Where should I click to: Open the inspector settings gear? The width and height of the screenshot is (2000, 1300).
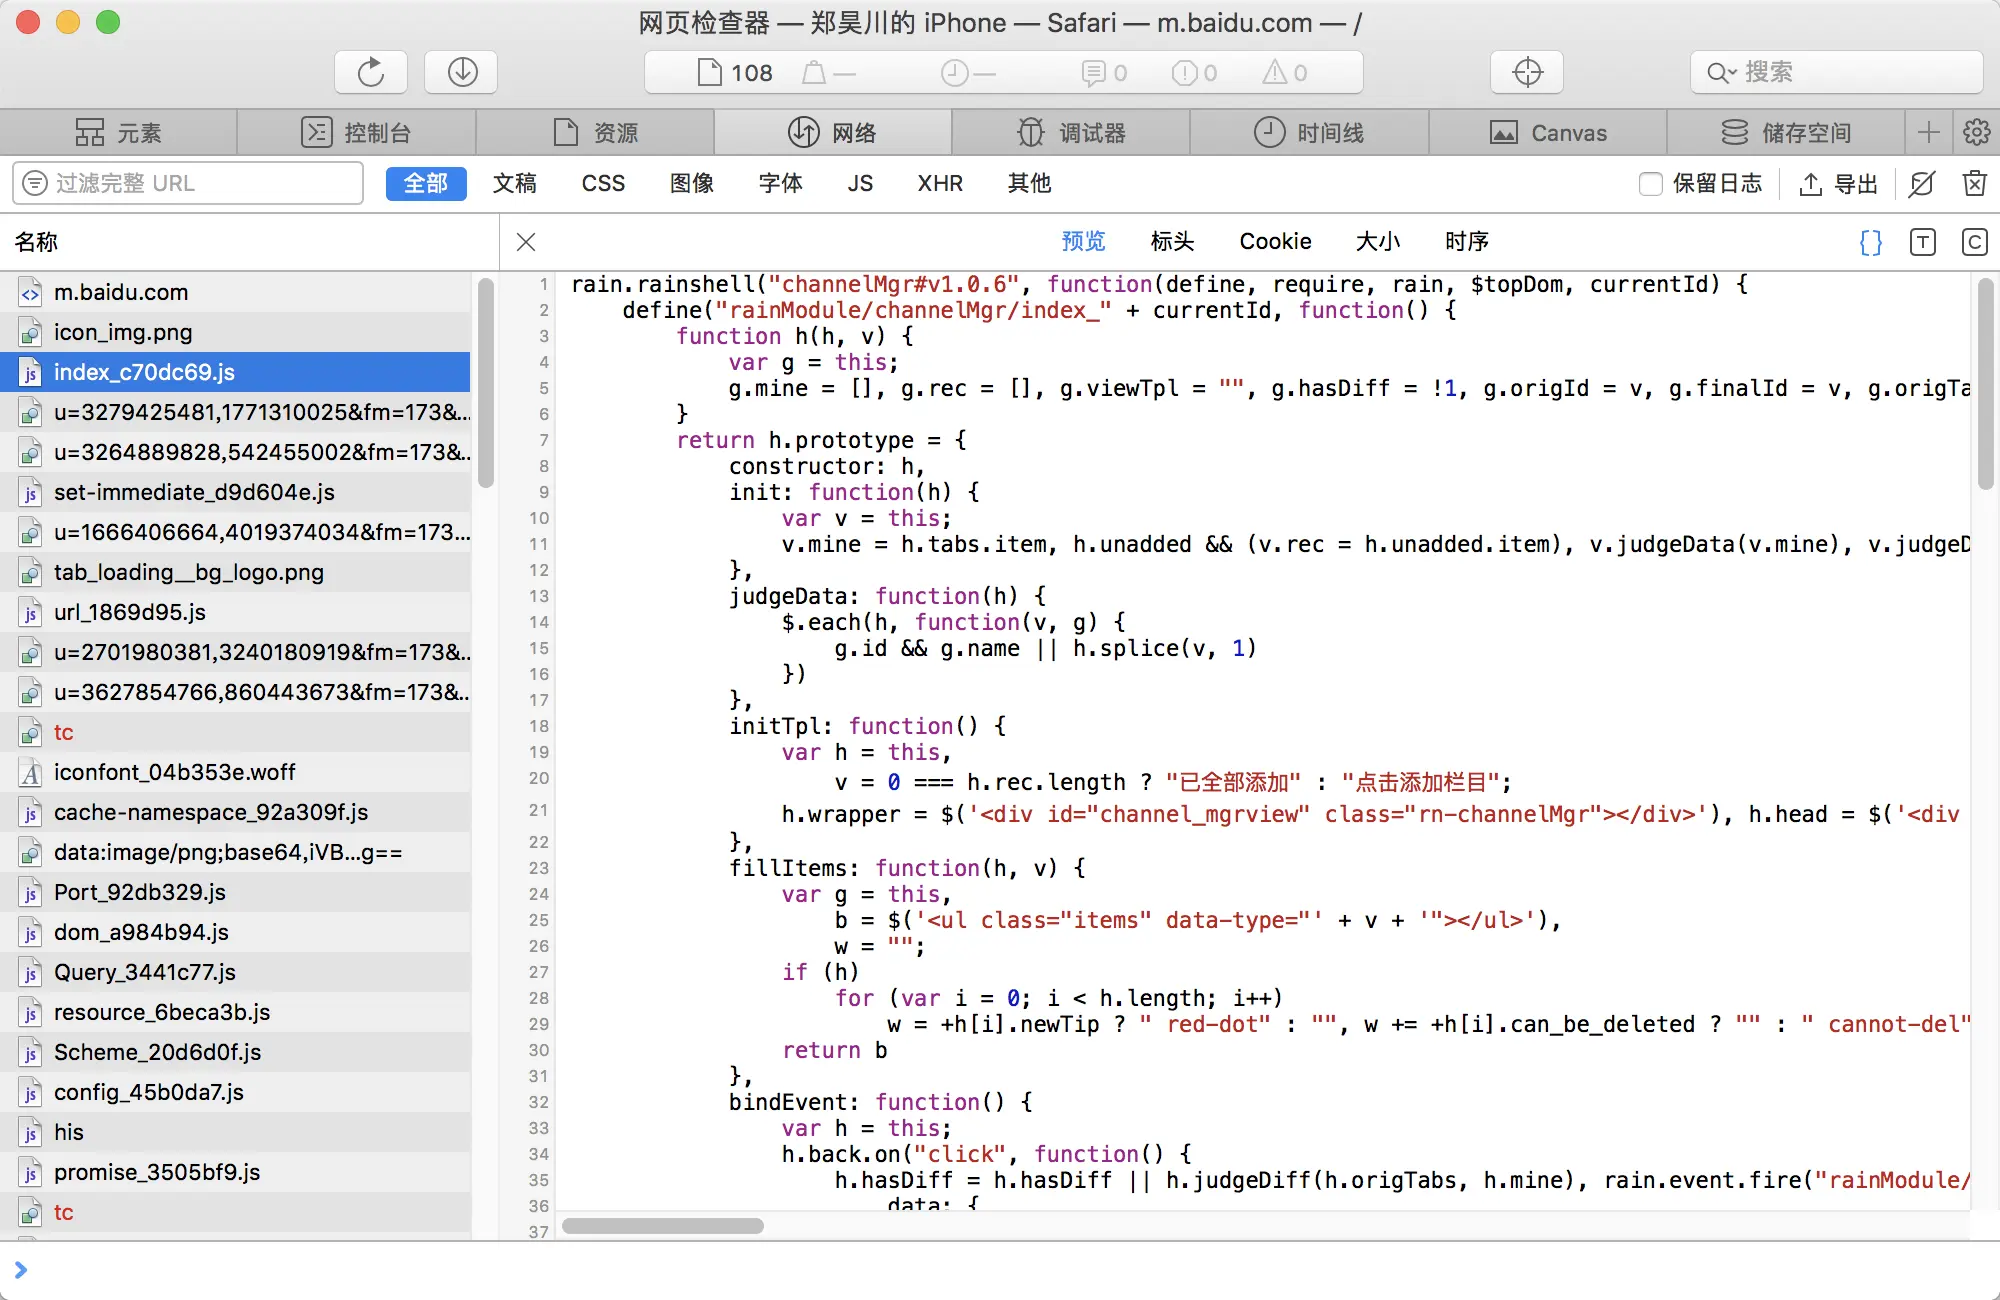coord(1976,132)
